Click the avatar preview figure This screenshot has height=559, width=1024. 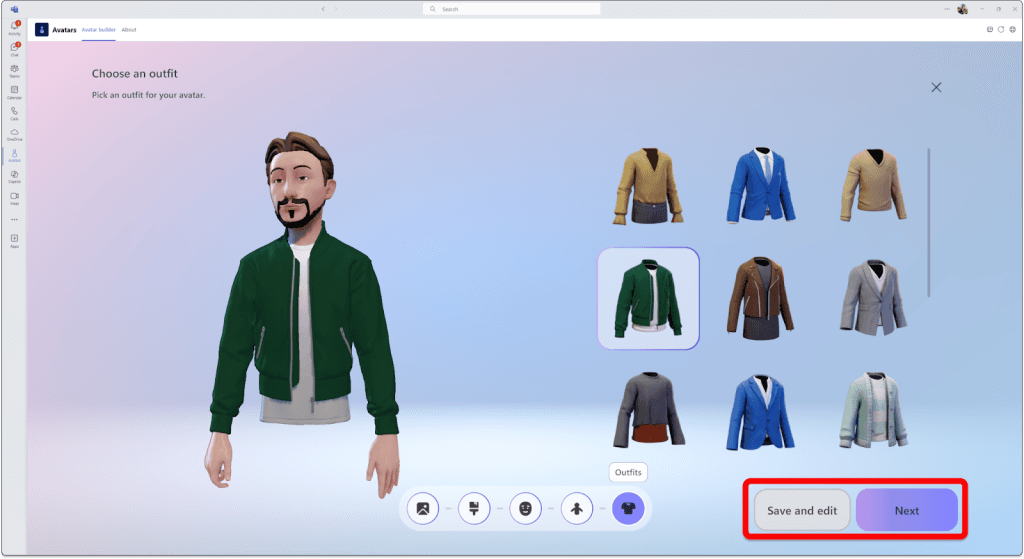[304, 313]
